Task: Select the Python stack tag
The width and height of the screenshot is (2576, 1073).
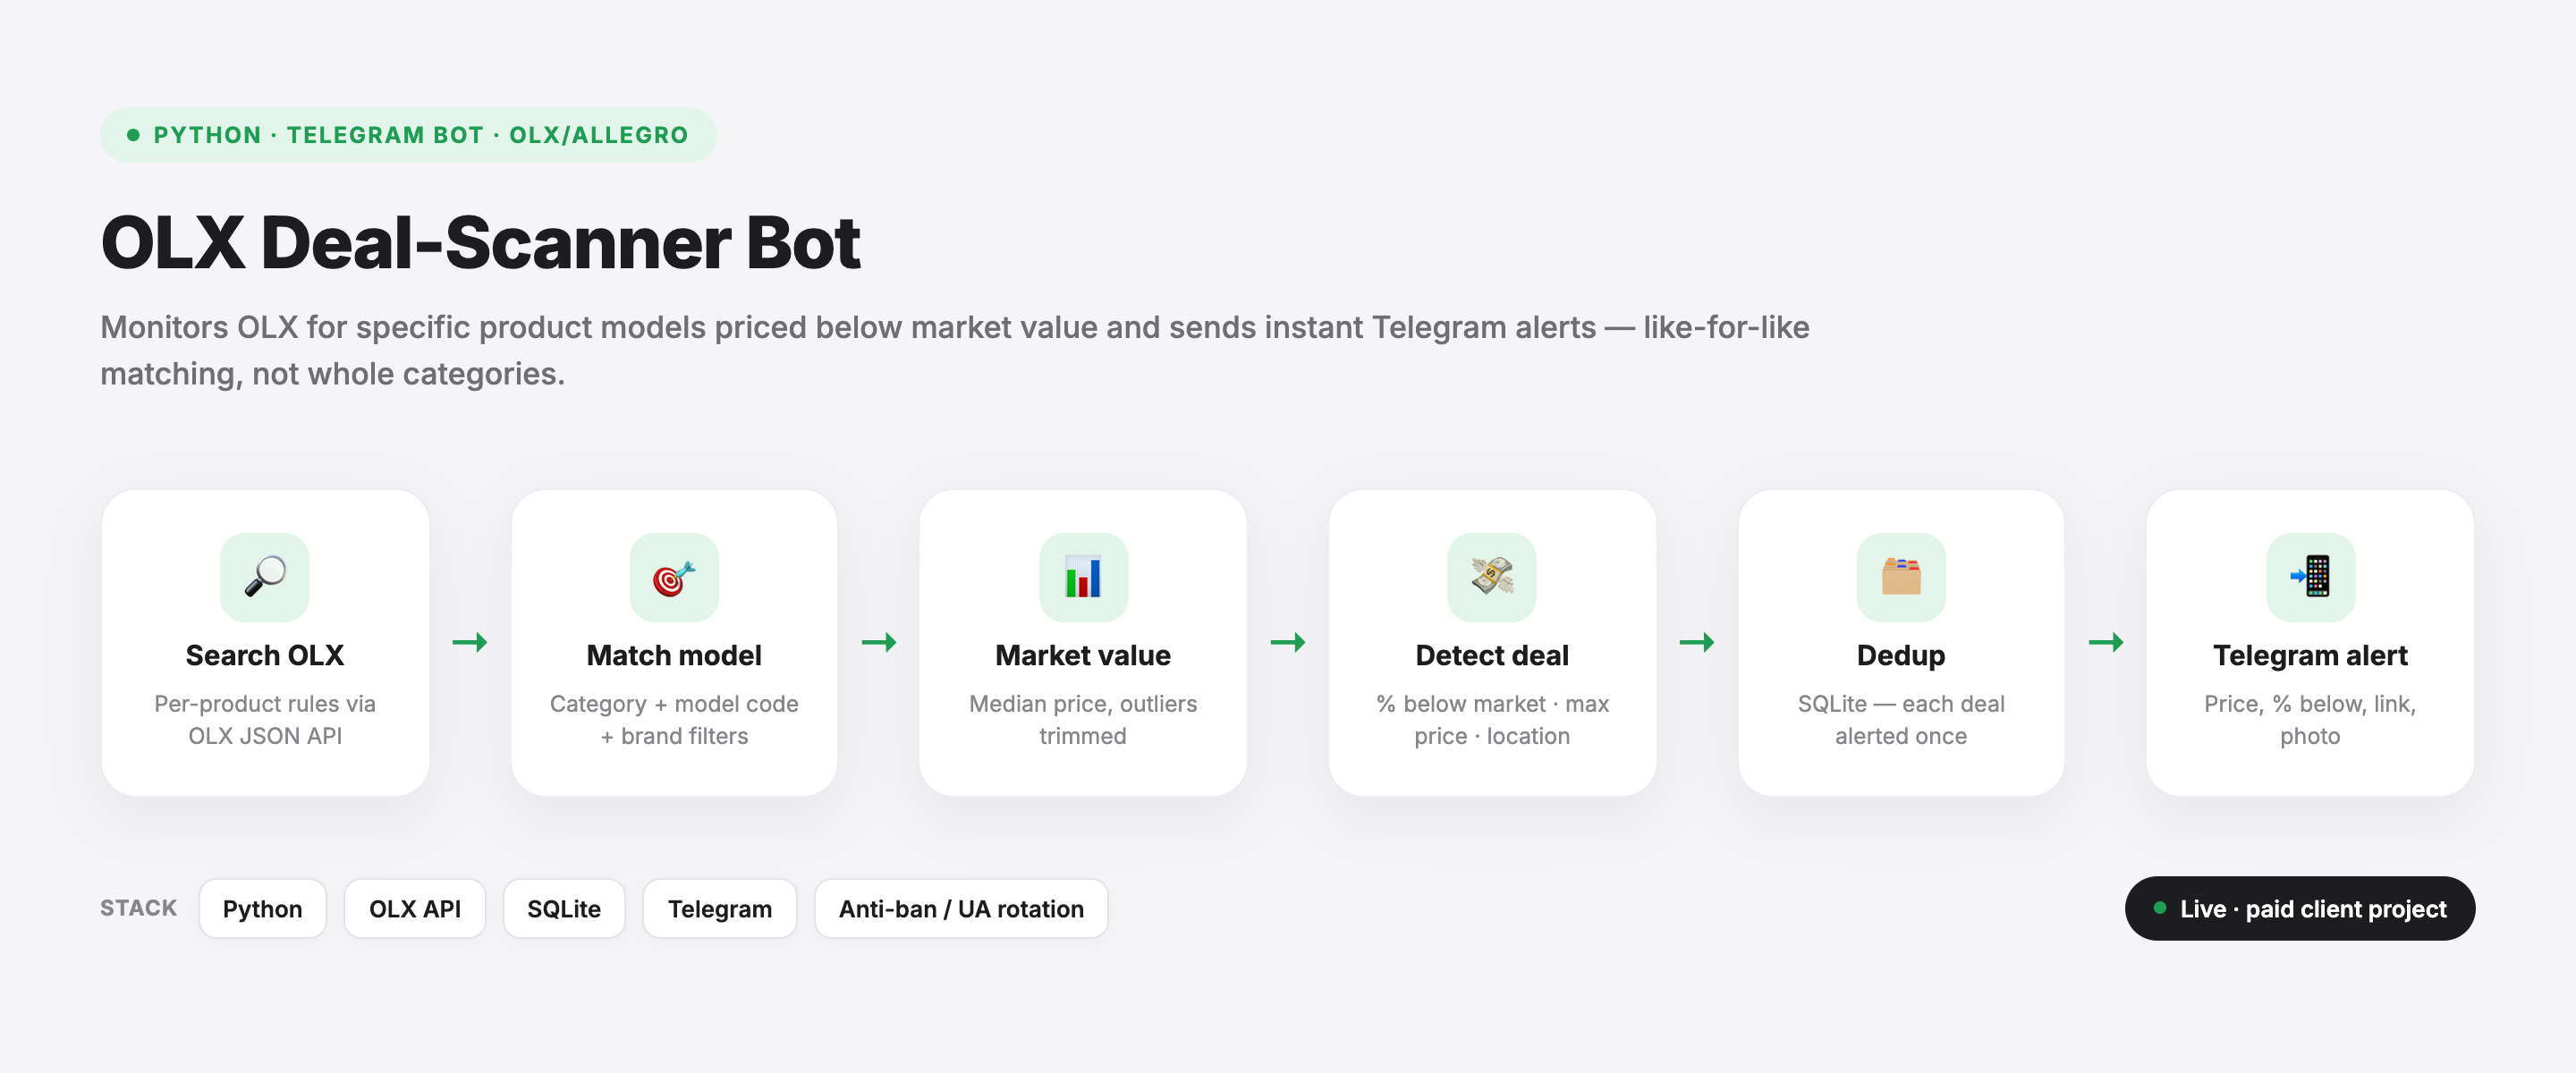Action: click(263, 908)
